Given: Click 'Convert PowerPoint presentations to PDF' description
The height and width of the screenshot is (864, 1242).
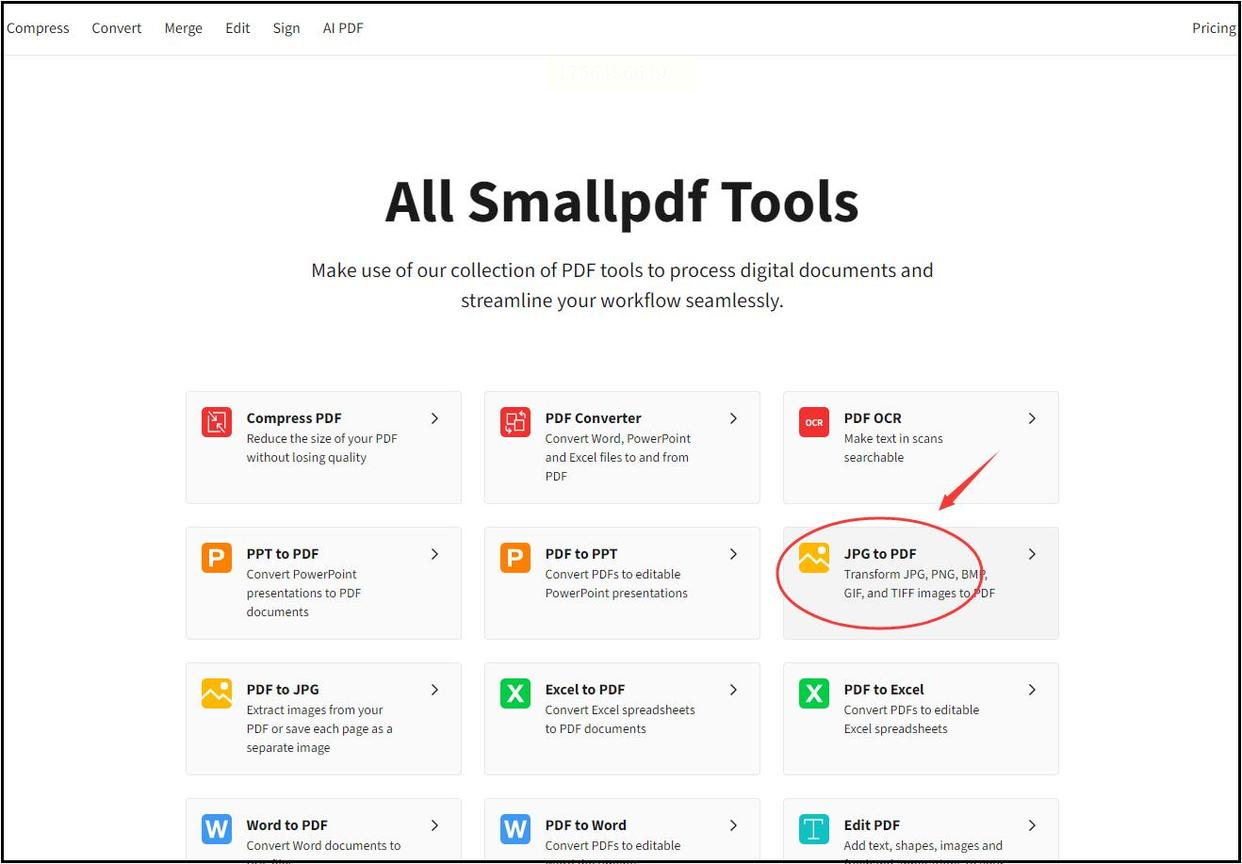Looking at the screenshot, I should (x=302, y=593).
